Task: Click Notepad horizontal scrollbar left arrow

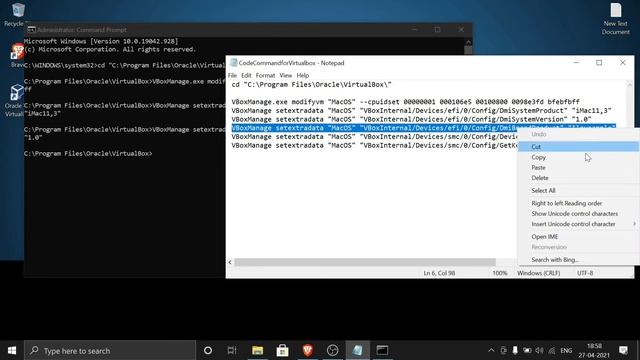Action: point(230,262)
